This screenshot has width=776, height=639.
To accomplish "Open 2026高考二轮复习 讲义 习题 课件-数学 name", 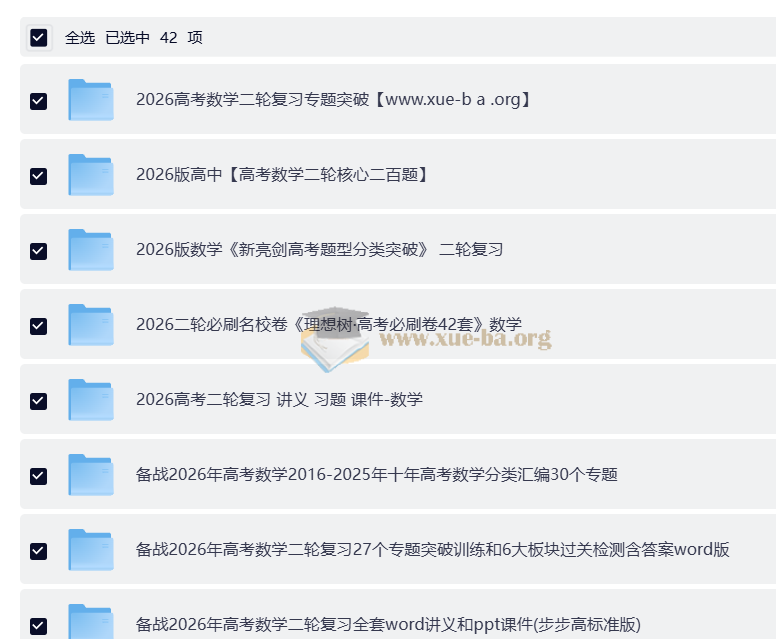I will point(279,400).
